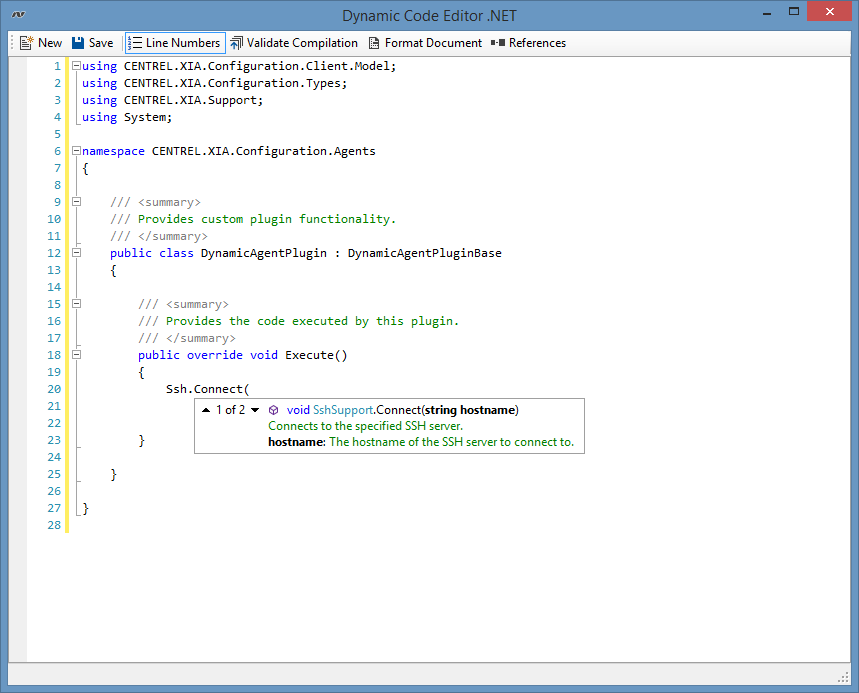Click the resize grip in status bar corner
Image resolution: width=859 pixels, height=693 pixels.
[844, 678]
